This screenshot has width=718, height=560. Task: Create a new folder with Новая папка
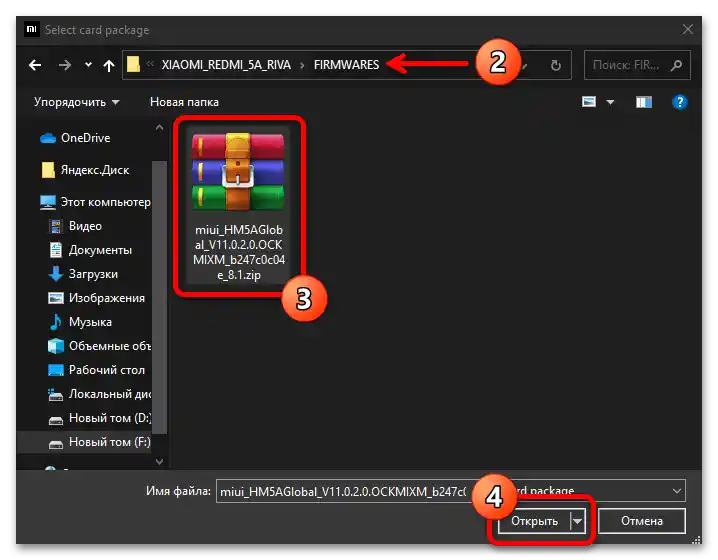pos(184,102)
